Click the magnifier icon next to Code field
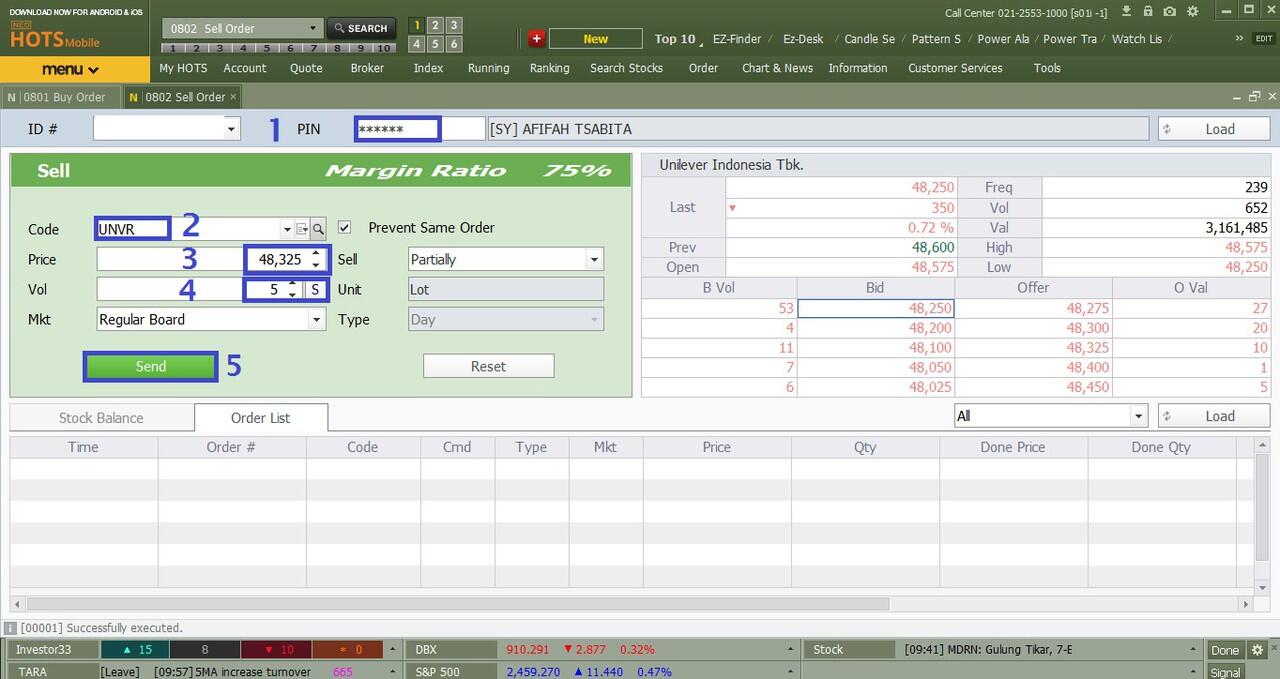1280x679 pixels. [x=318, y=229]
